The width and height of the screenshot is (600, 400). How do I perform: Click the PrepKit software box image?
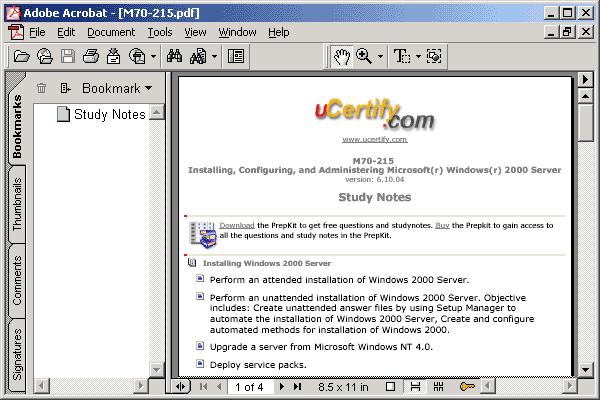203,234
